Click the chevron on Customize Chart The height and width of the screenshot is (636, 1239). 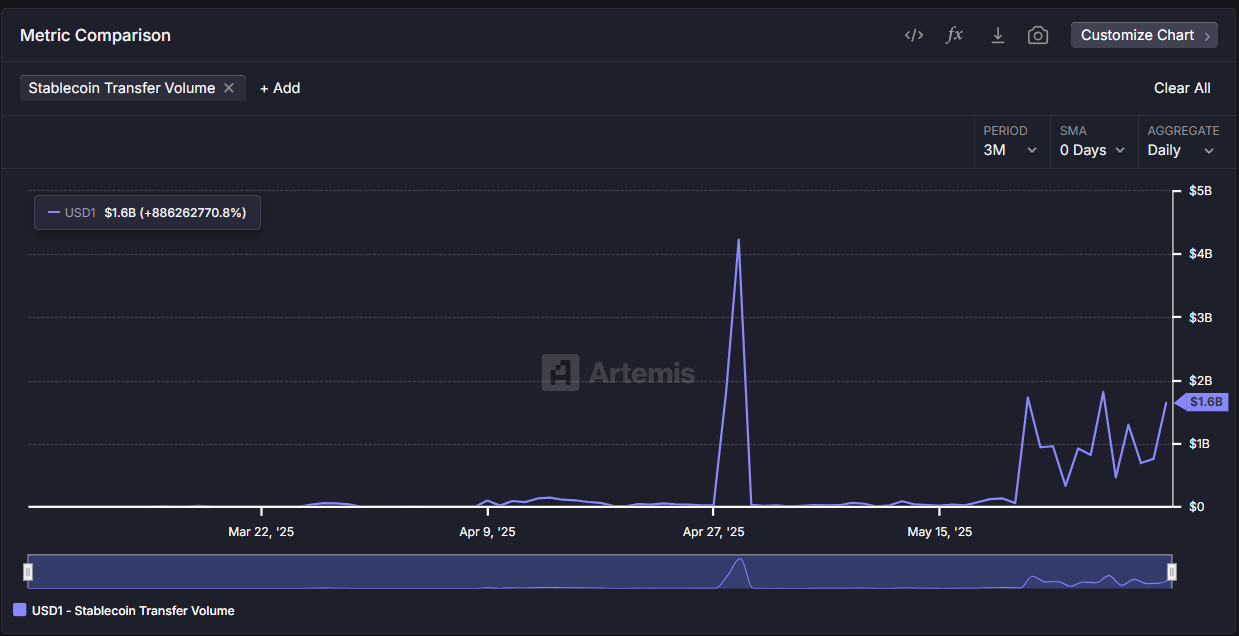(x=1207, y=36)
